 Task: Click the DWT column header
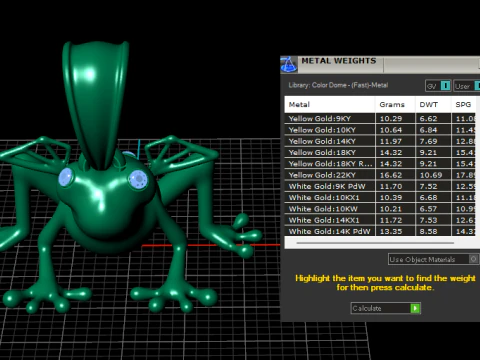(433, 105)
